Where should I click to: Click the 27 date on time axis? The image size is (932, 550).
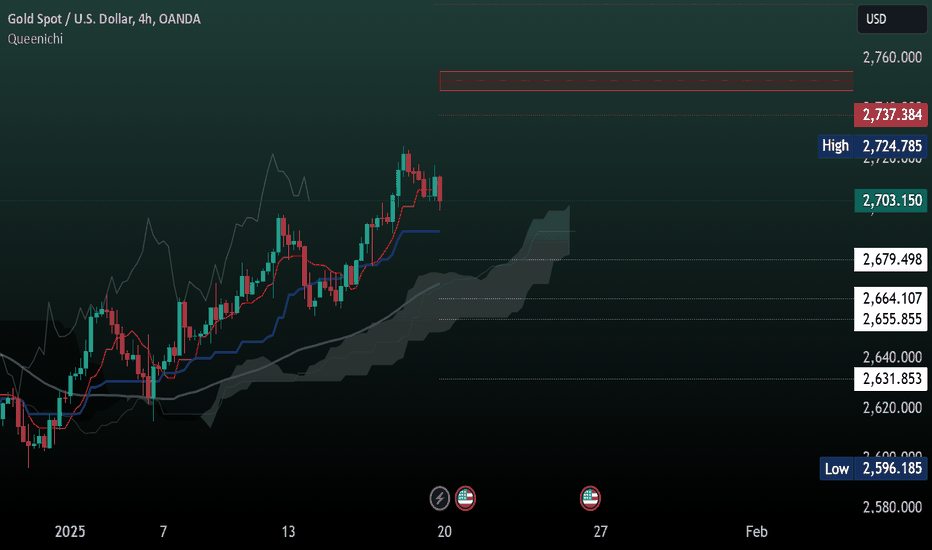(600, 532)
